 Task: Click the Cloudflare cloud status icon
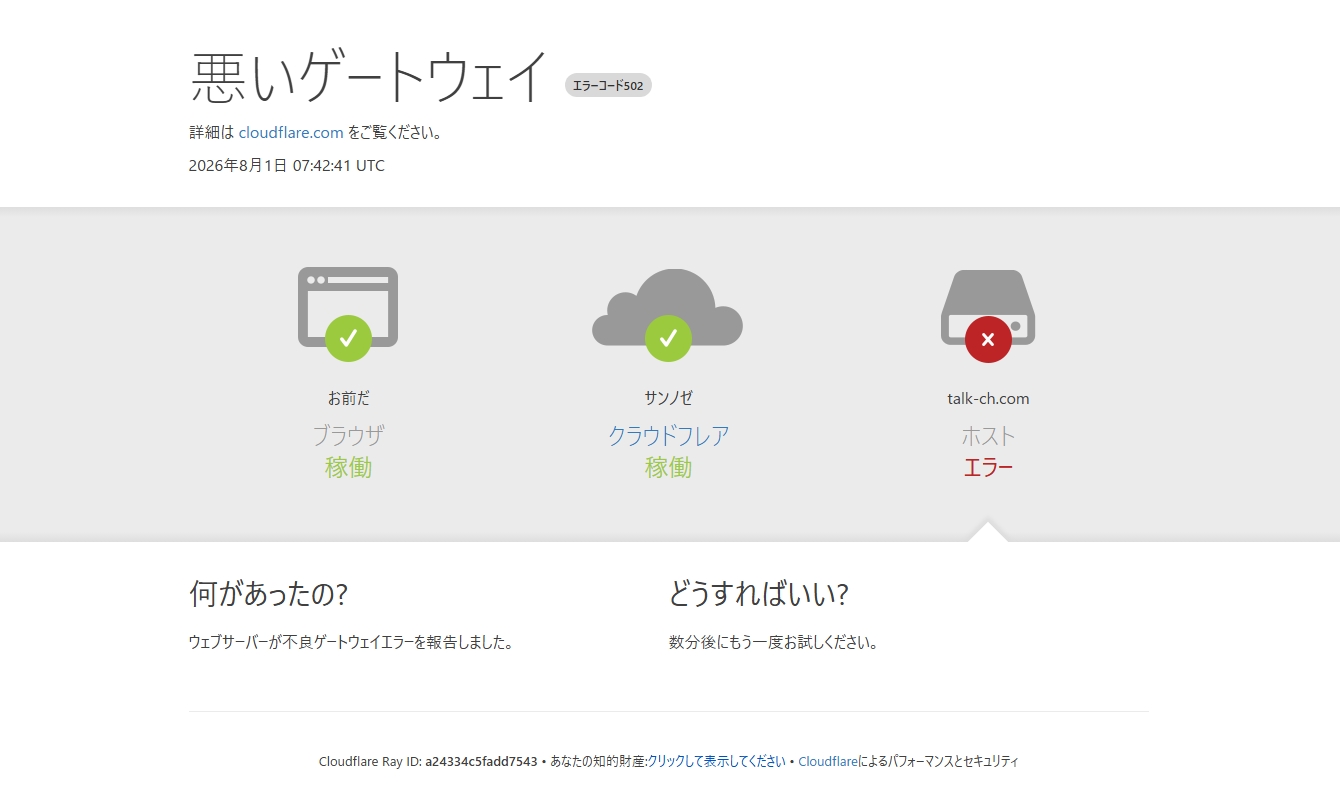pos(667,314)
